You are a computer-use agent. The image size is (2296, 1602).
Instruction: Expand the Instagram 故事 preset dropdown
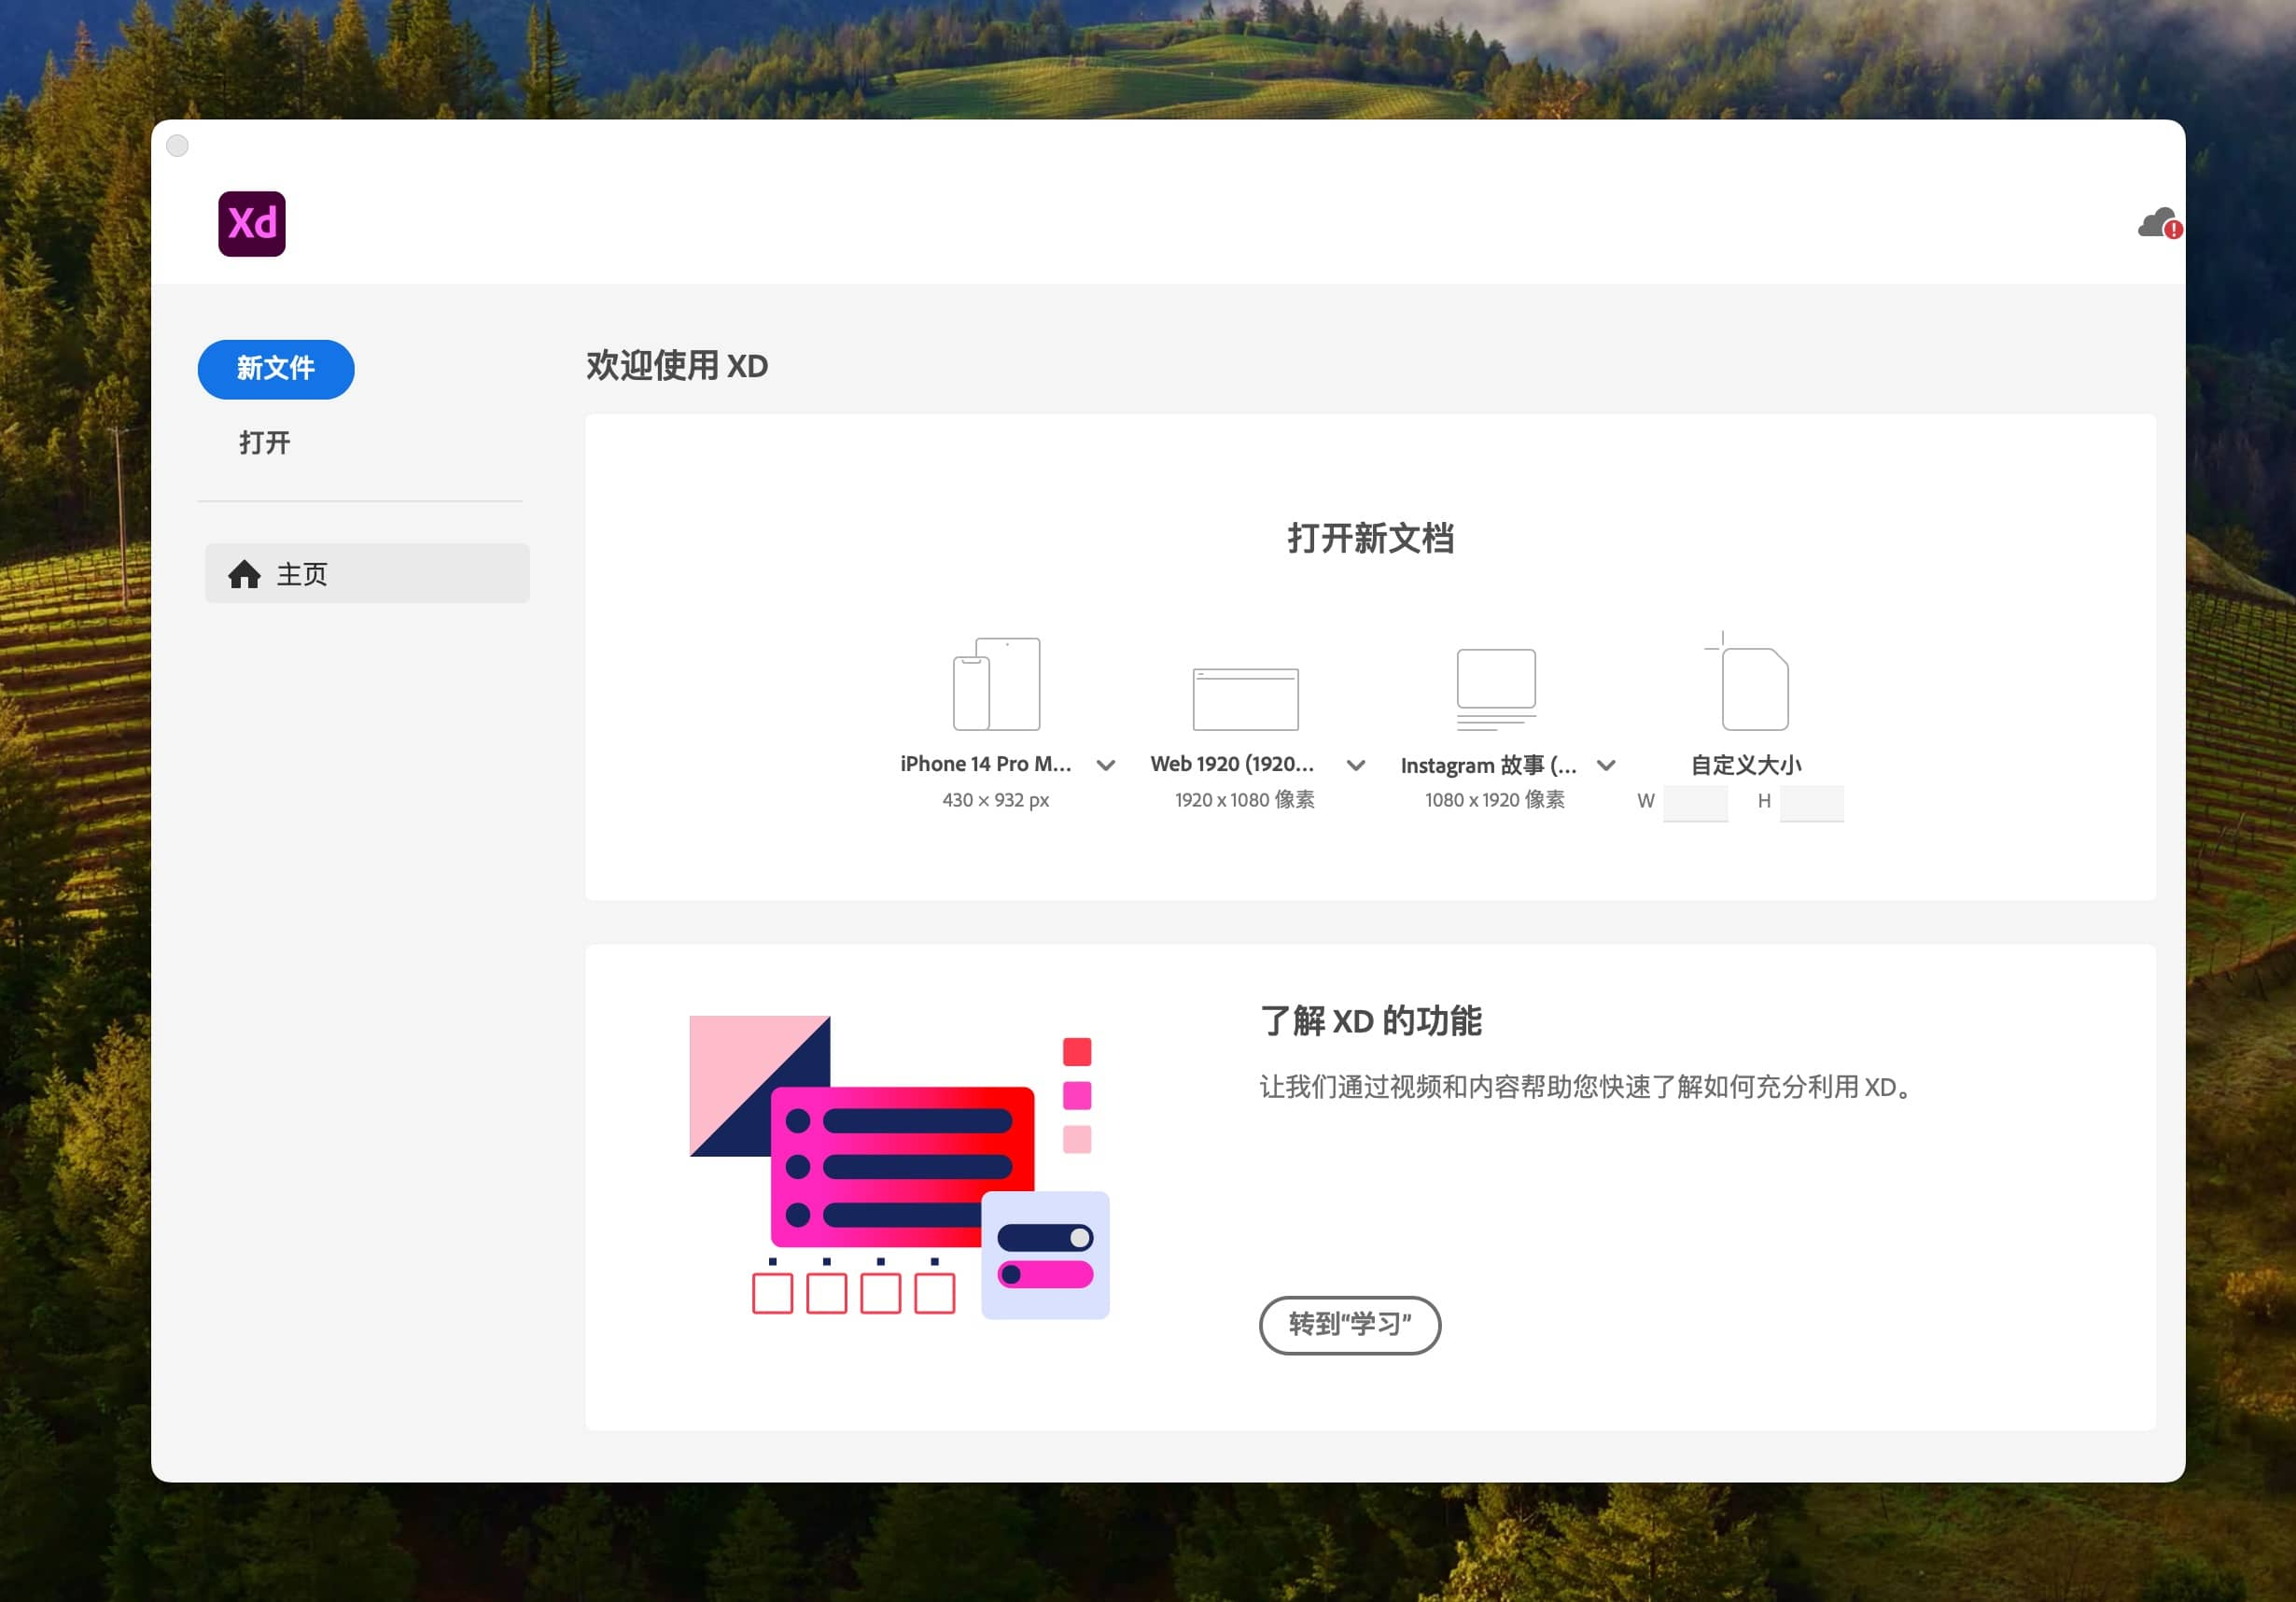point(1606,765)
